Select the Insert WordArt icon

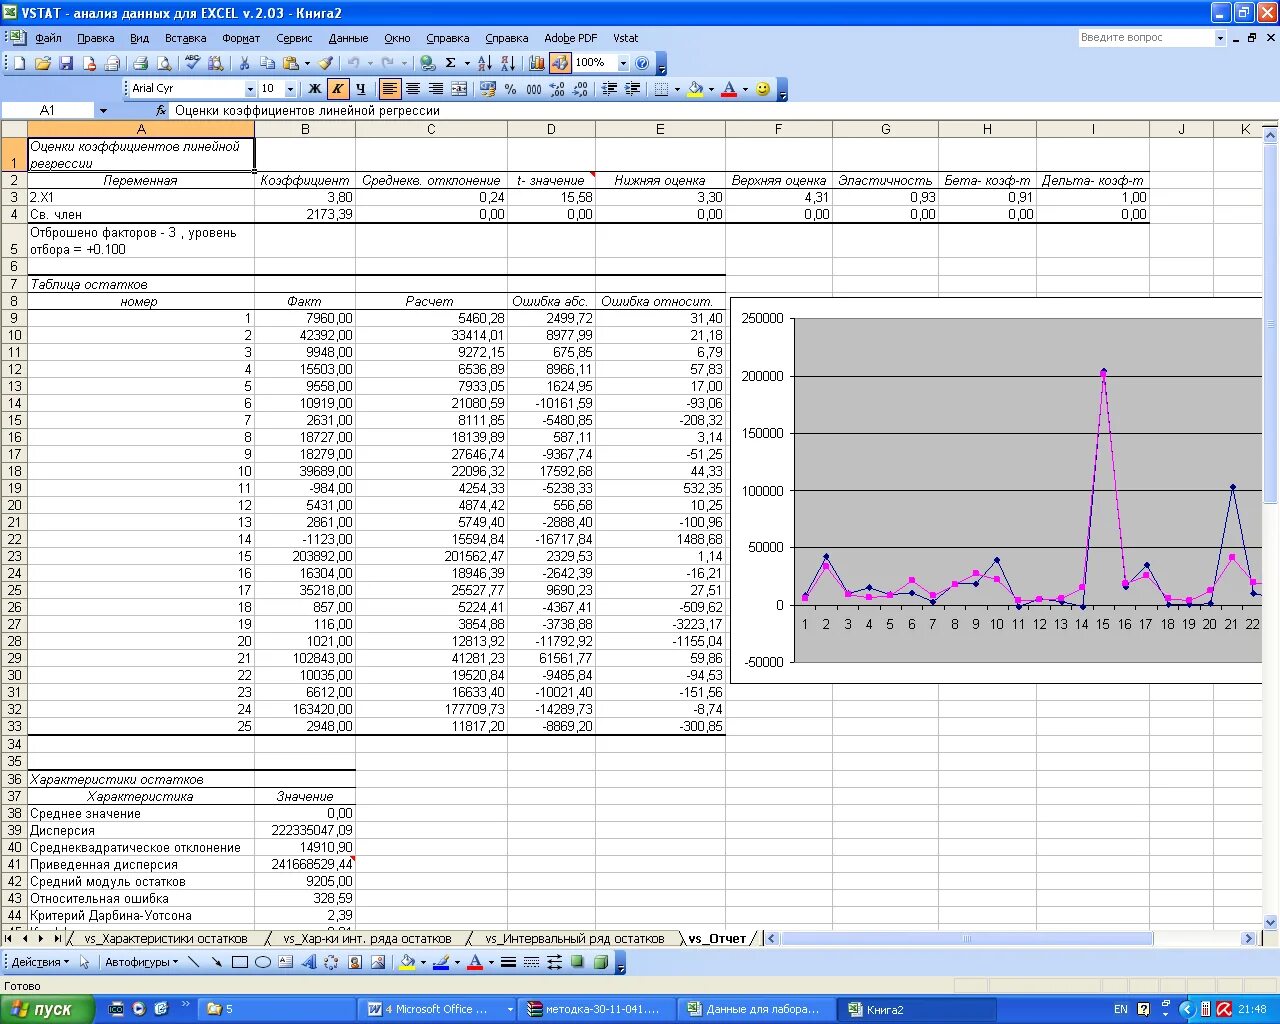pos(308,962)
